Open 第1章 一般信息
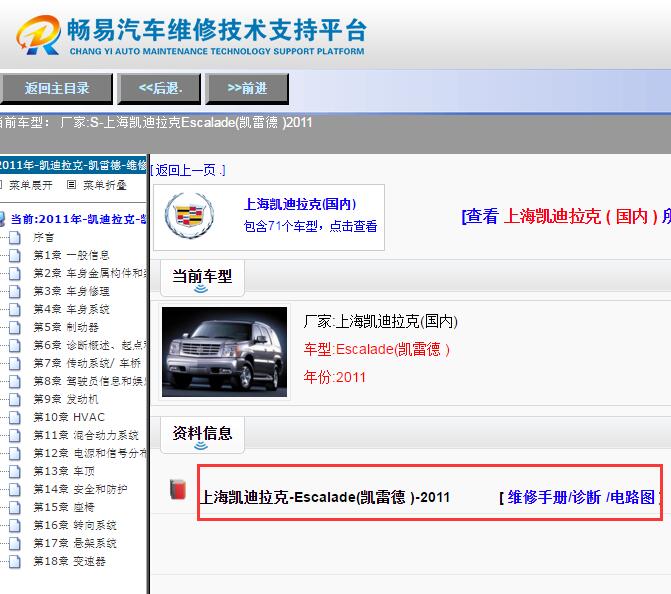Viewport: 671px width, 594px height. point(71,255)
